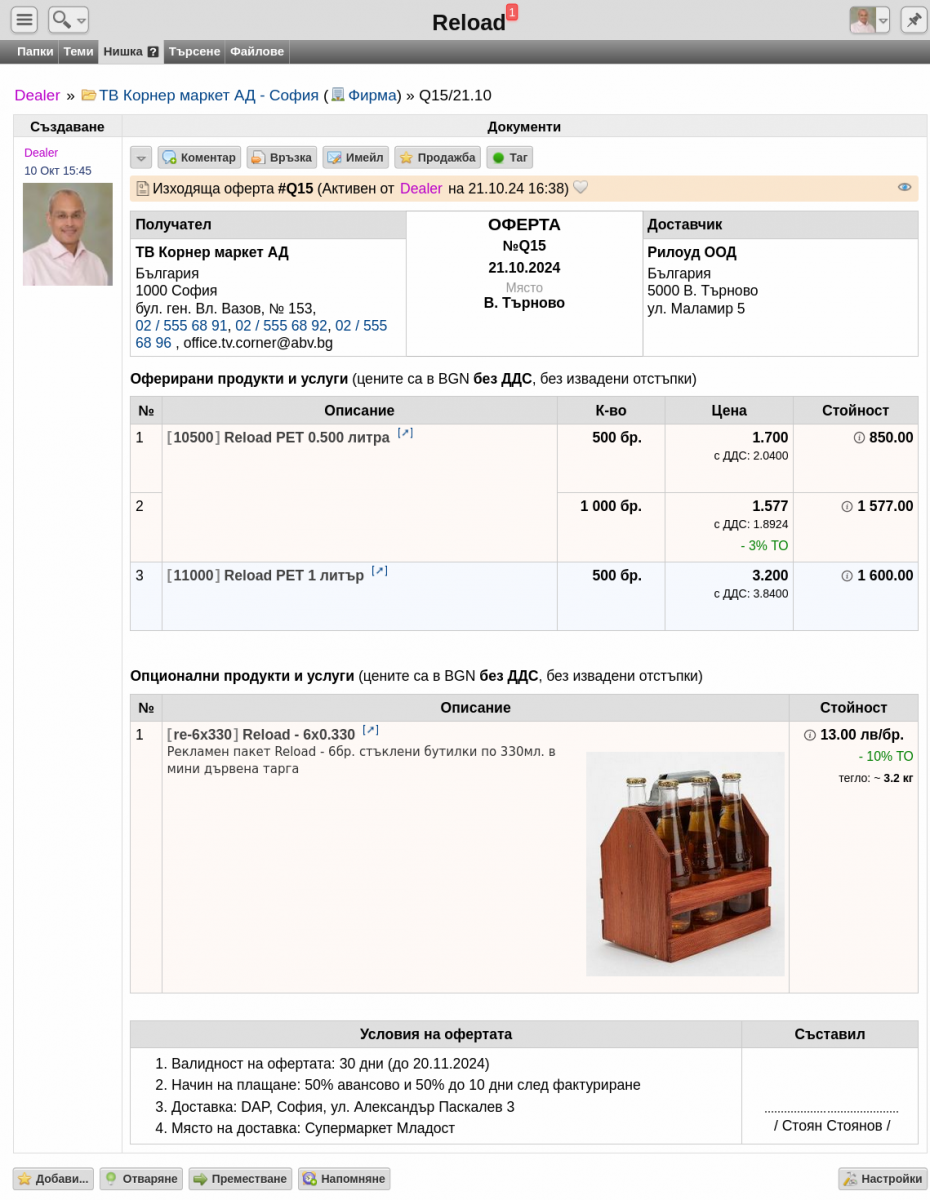Click the email office.tv.corner@abv.bg
Viewport: 930px width, 1200px height.
[x=258, y=343]
